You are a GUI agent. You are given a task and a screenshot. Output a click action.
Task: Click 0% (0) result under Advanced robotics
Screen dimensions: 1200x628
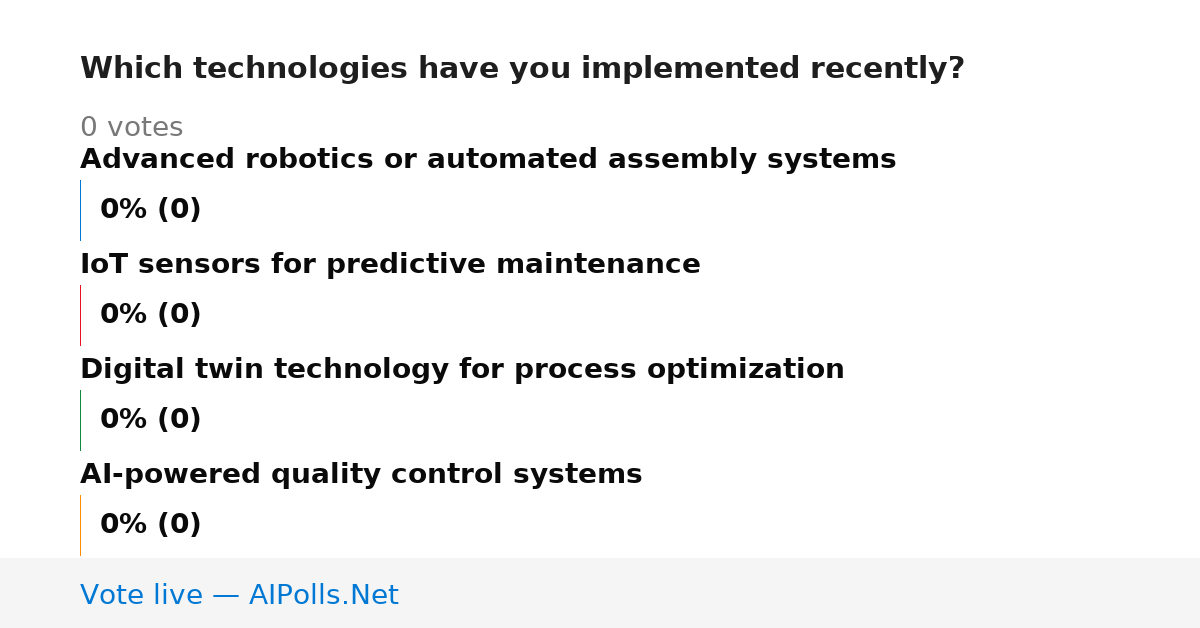tap(150, 210)
